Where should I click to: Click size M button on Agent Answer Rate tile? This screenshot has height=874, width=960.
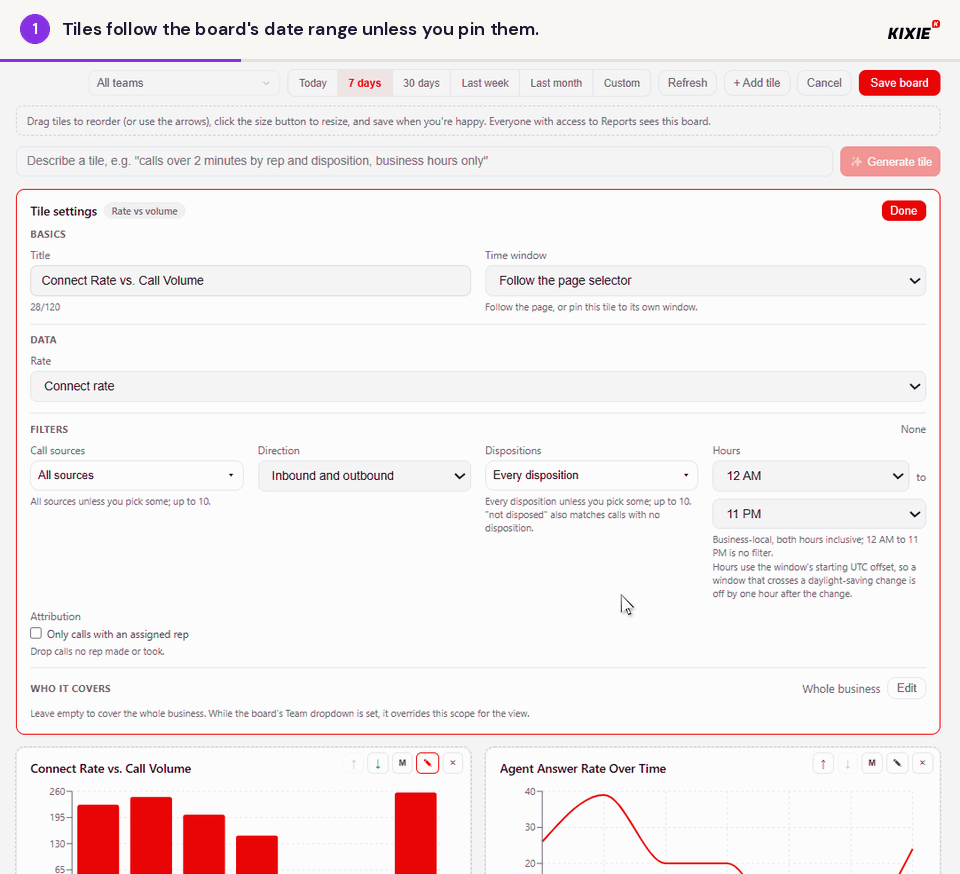point(872,763)
